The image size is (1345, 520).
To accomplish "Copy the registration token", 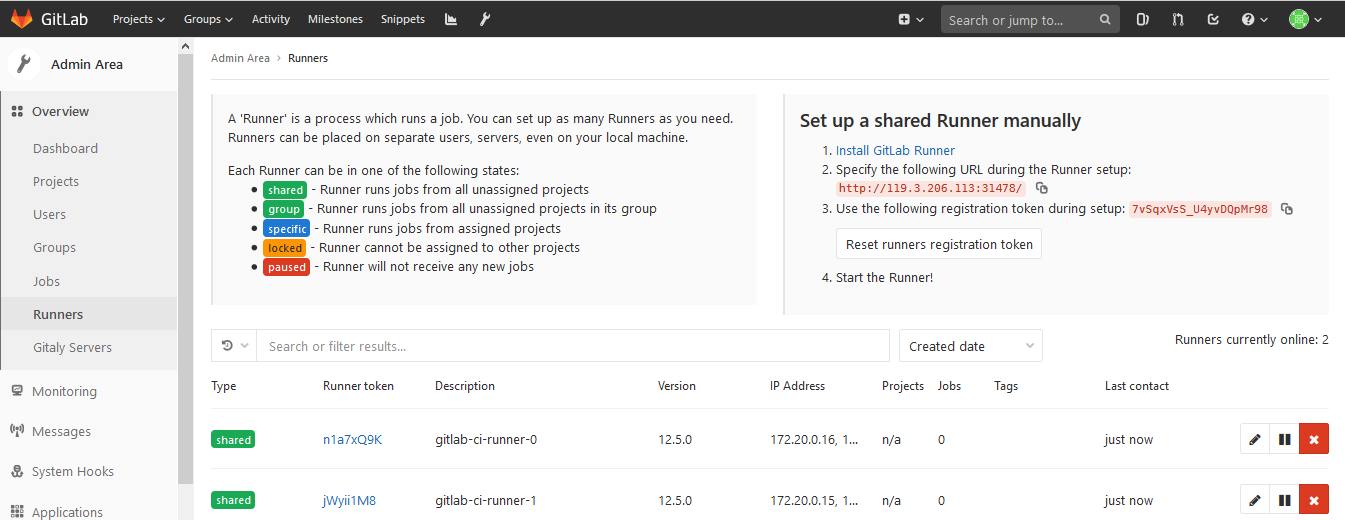I will [x=1287, y=209].
